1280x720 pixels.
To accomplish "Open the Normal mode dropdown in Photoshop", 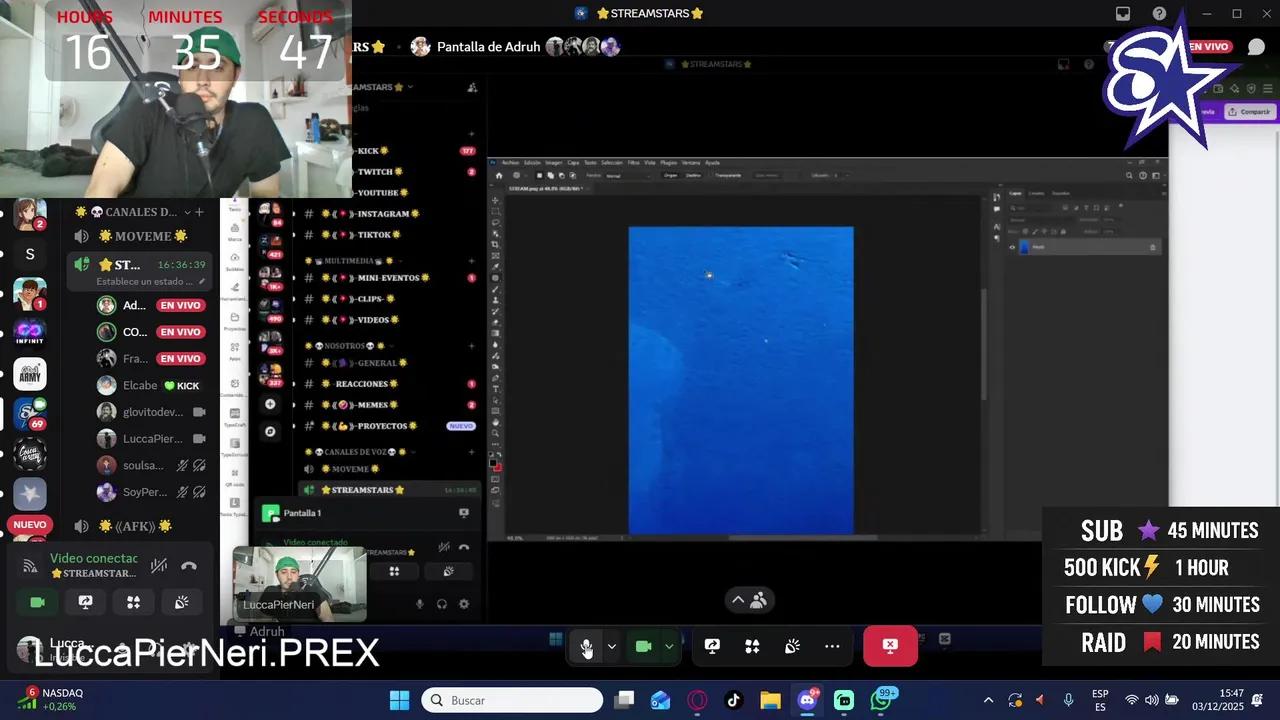I will pos(629,175).
